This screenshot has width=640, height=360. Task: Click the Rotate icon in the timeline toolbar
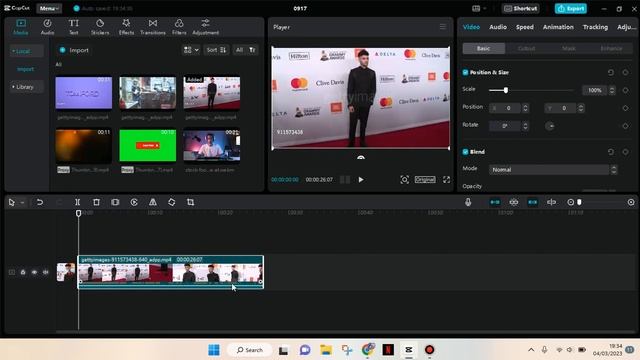(x=171, y=202)
